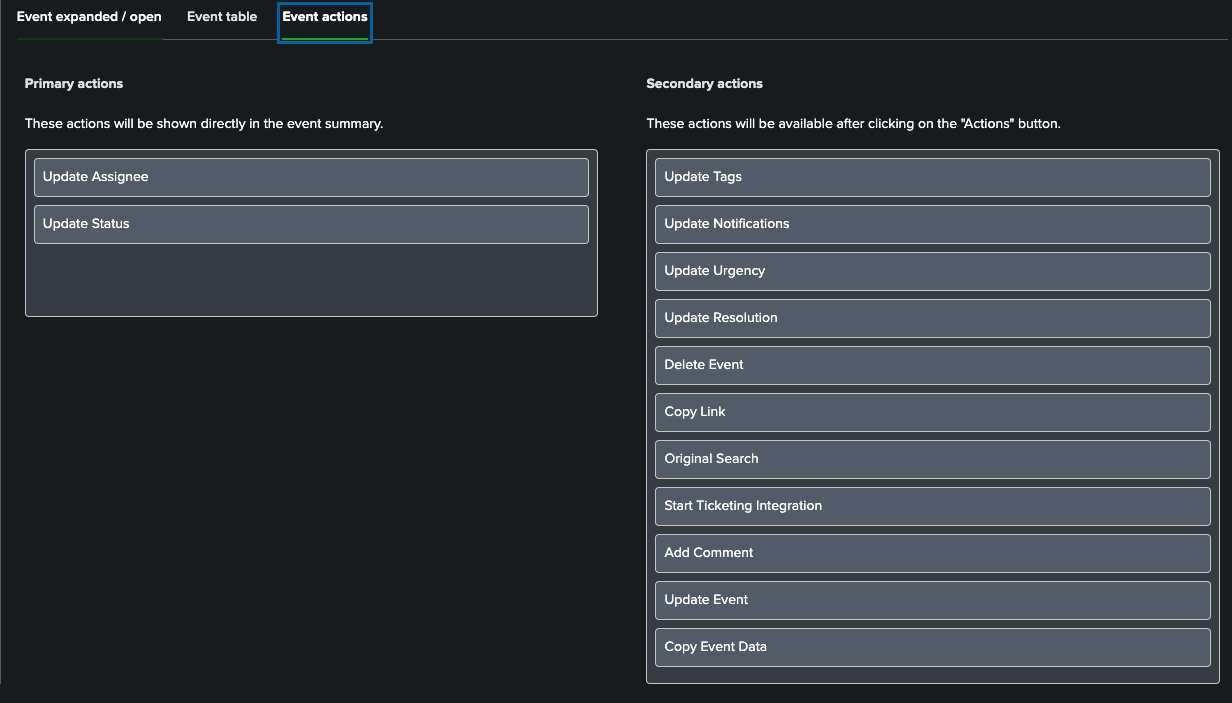Open the Event table tab
The image size is (1232, 703).
coord(222,17)
